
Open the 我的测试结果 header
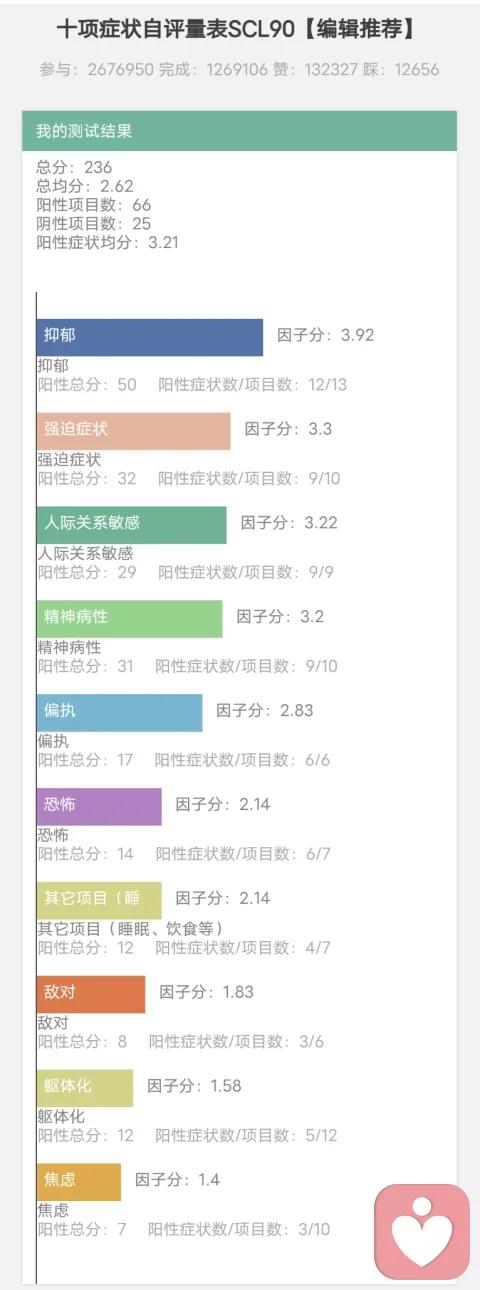[x=240, y=131]
